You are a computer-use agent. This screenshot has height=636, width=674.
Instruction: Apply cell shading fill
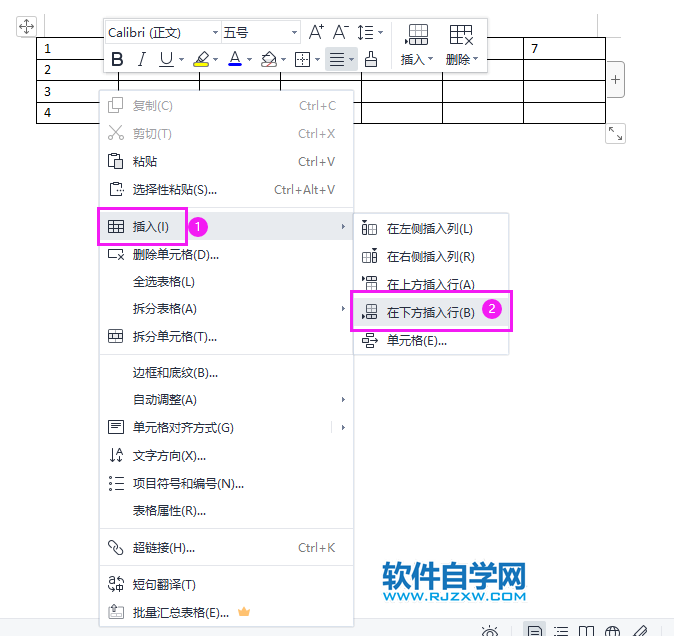click(x=269, y=59)
